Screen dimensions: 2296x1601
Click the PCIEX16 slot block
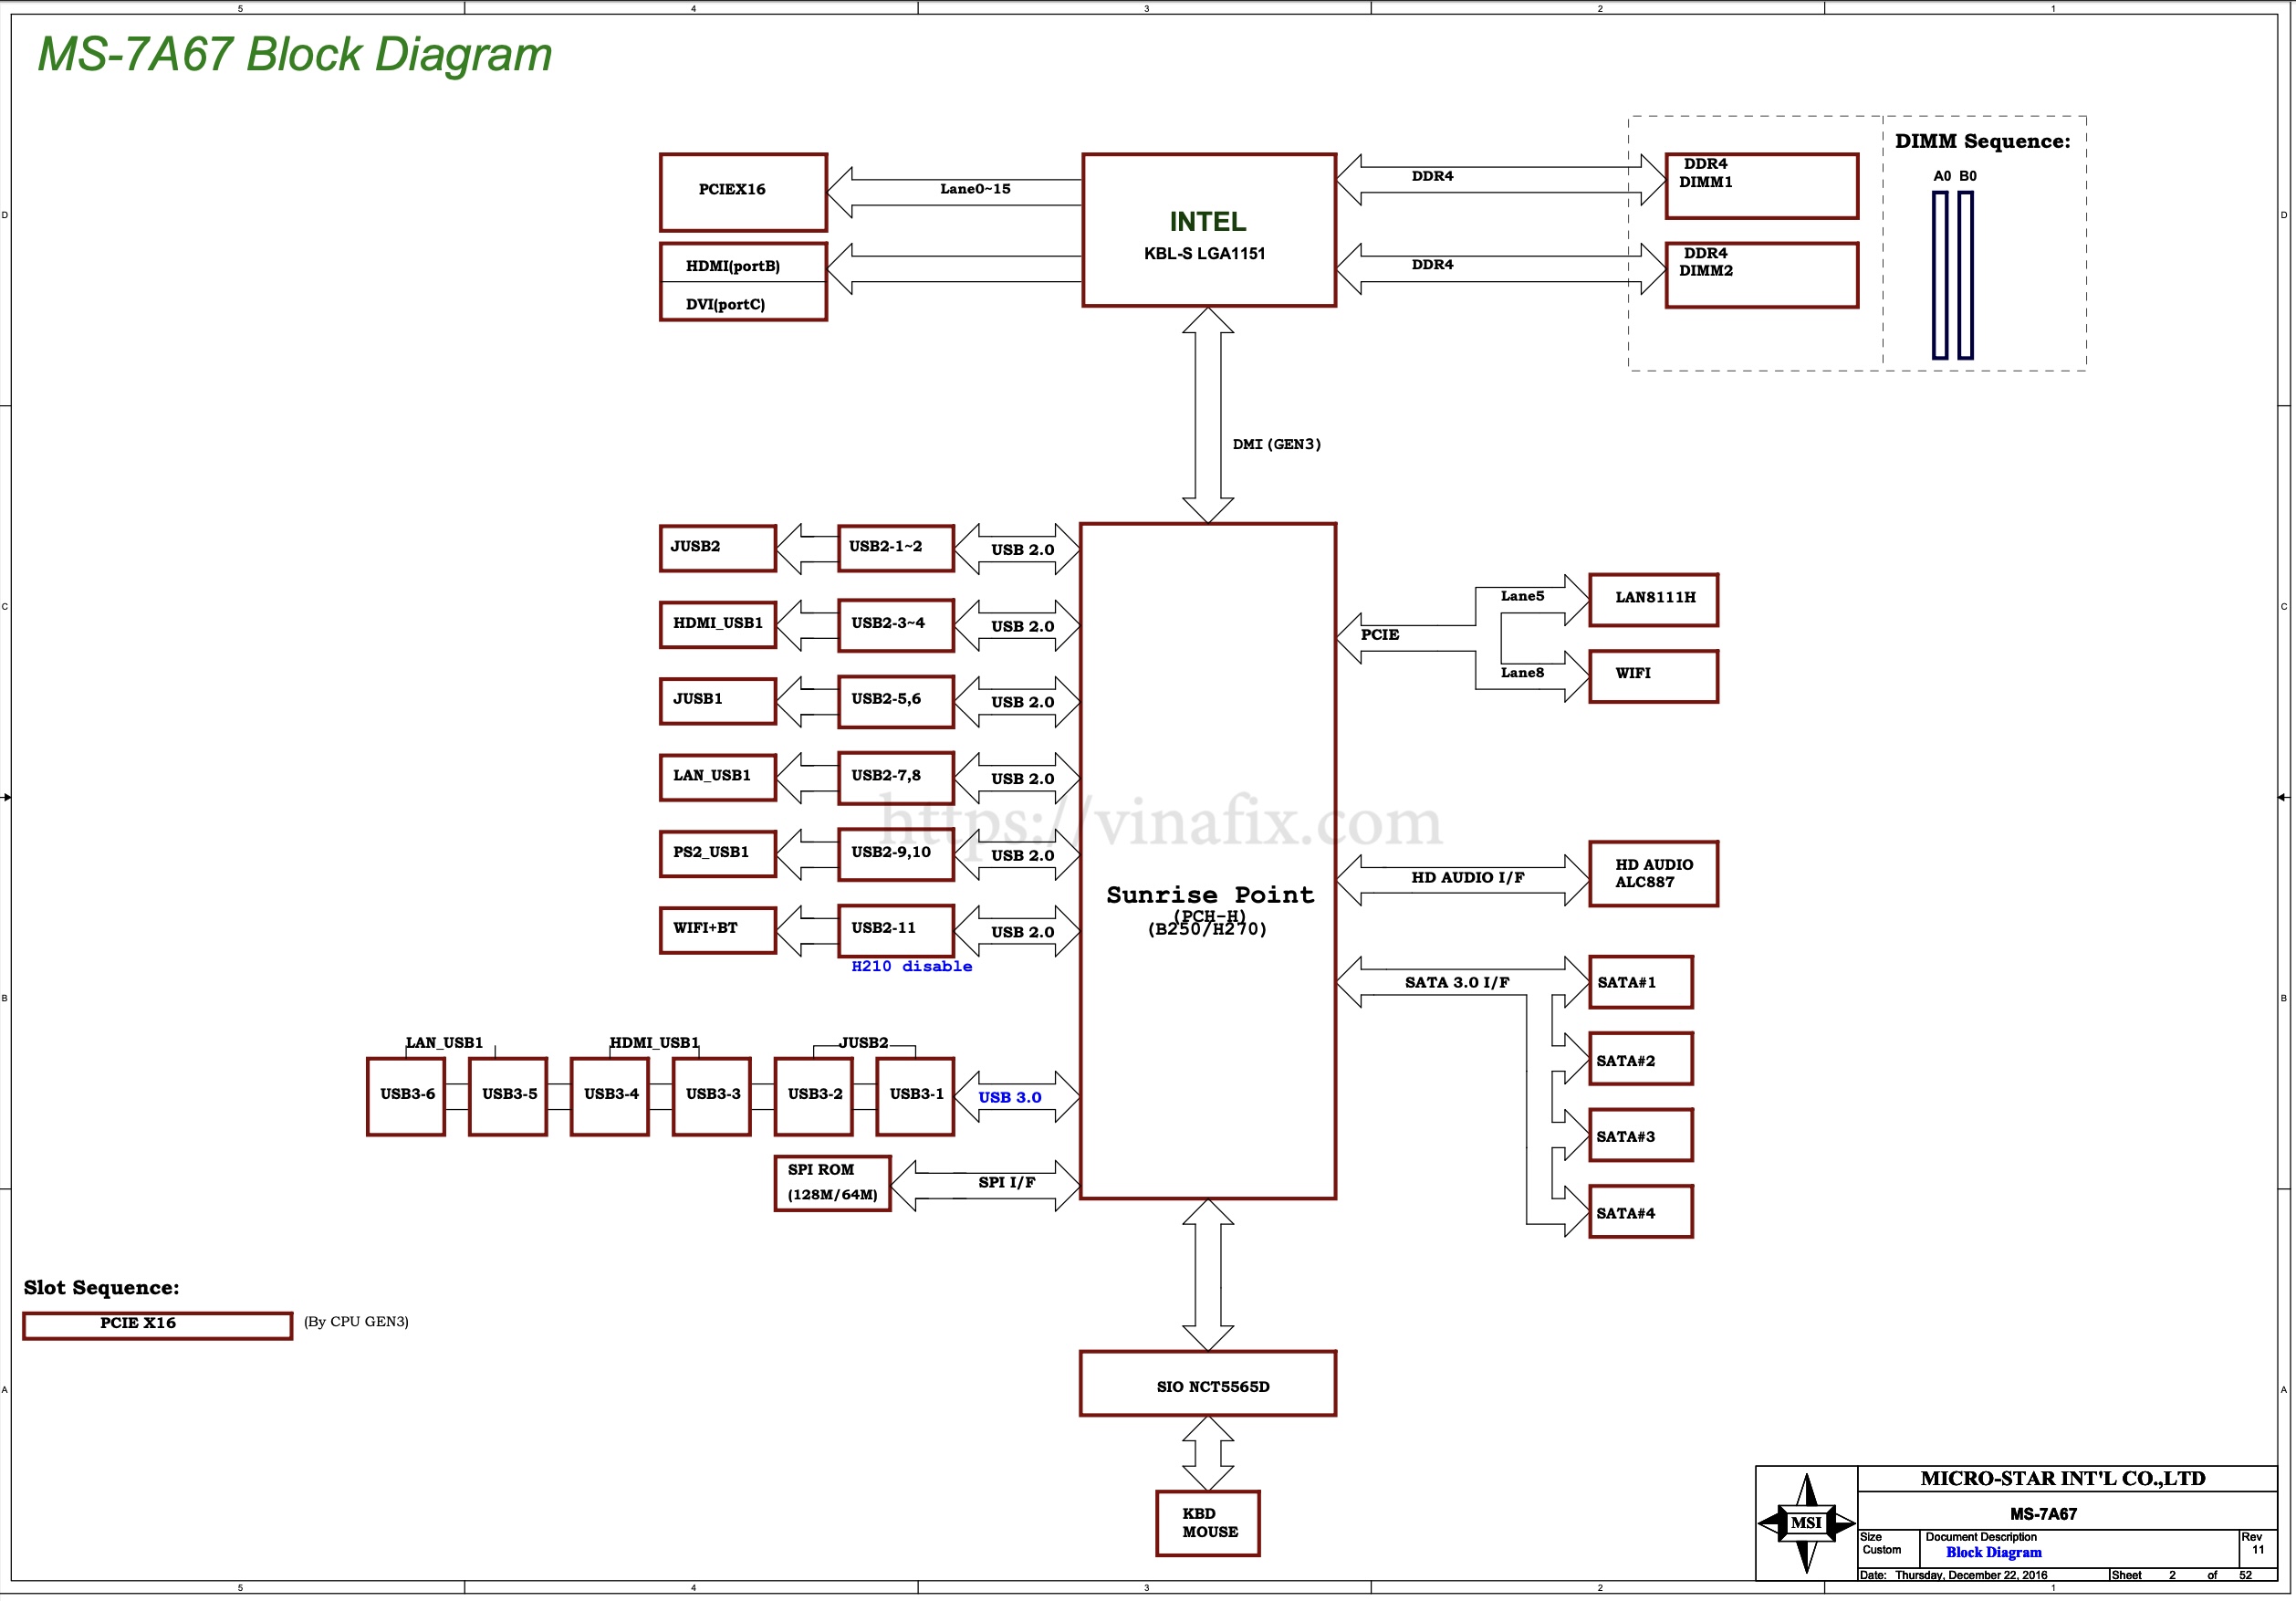(x=743, y=192)
